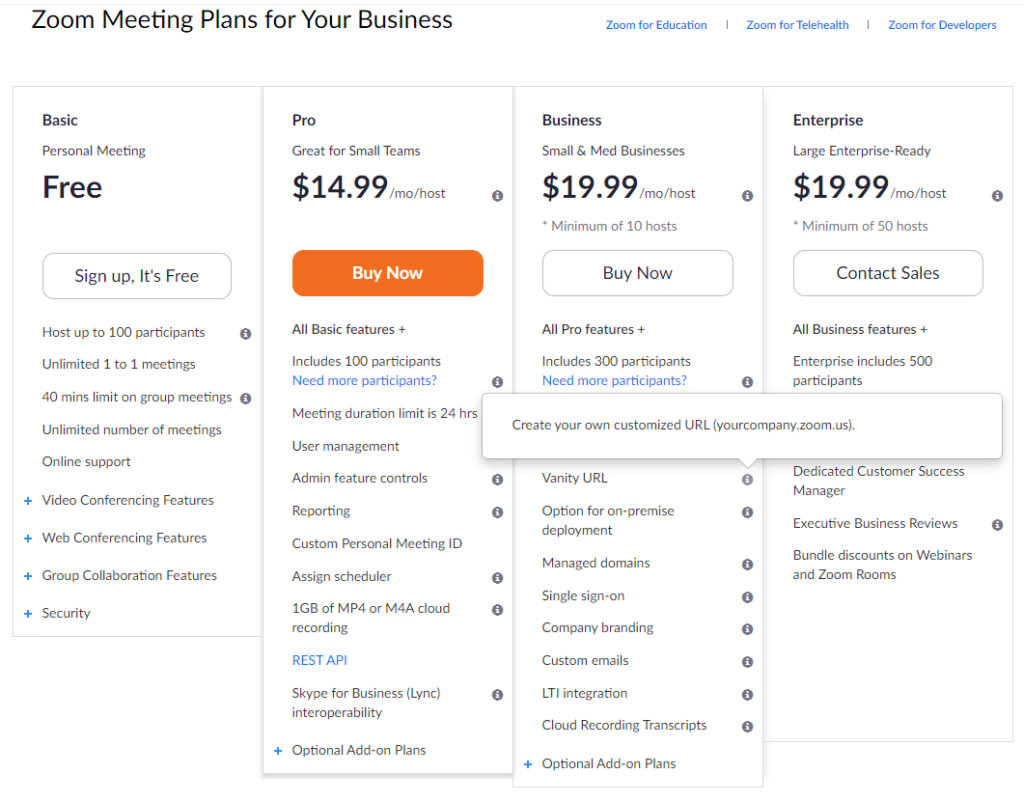Open Zoom for Telehealth link
This screenshot has height=802, width=1024.
pyautogui.click(x=797, y=25)
